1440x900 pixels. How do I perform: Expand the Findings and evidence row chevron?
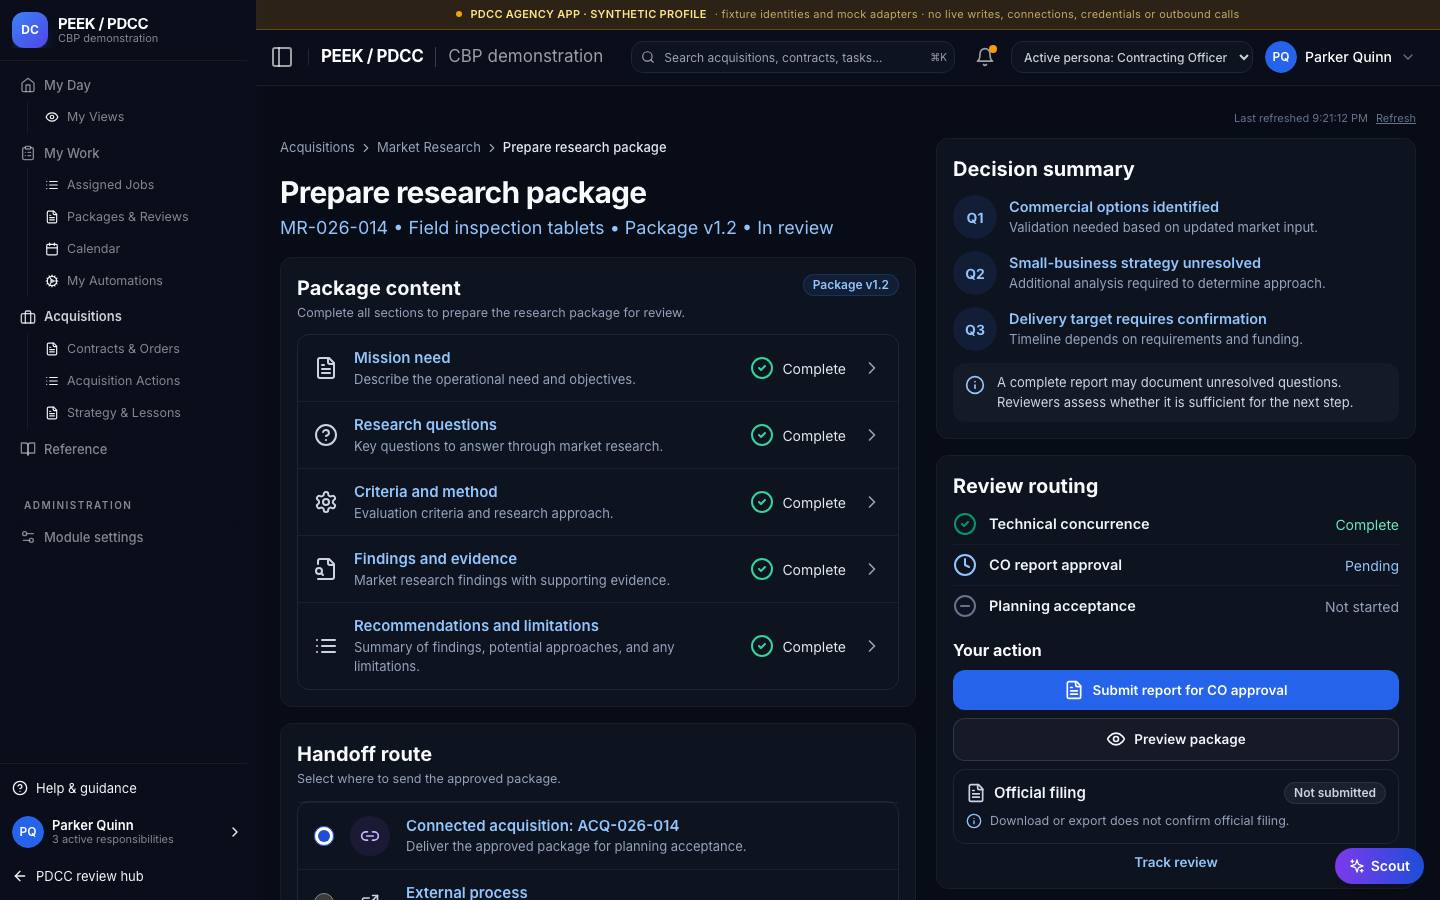pyautogui.click(x=872, y=569)
